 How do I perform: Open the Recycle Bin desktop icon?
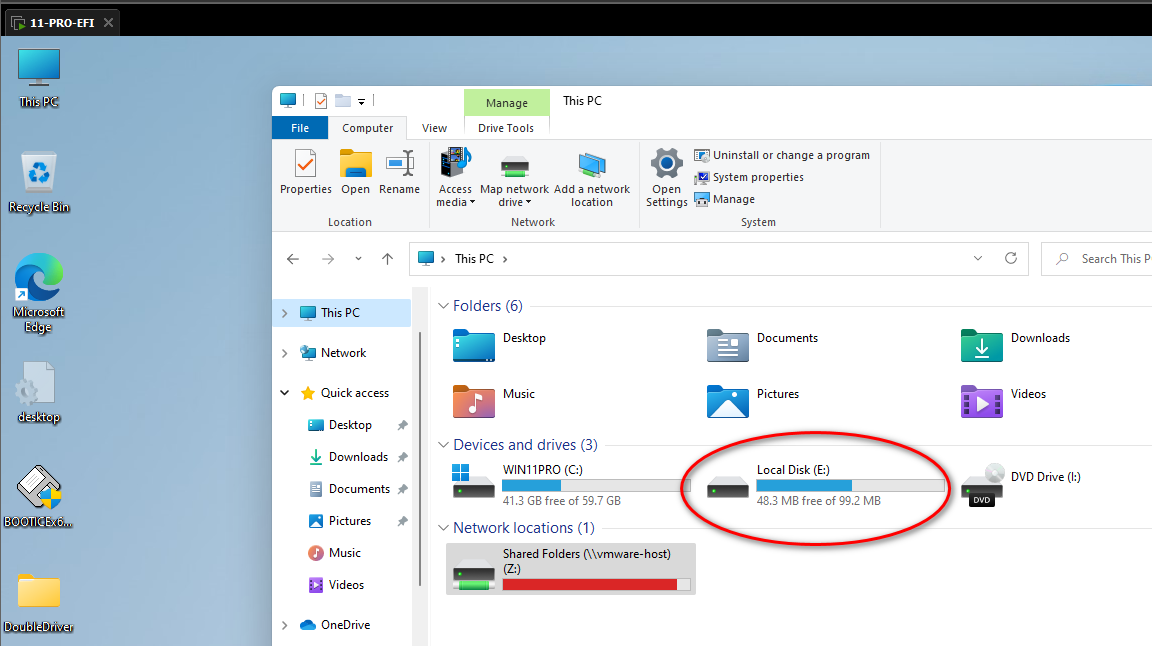coord(39,182)
